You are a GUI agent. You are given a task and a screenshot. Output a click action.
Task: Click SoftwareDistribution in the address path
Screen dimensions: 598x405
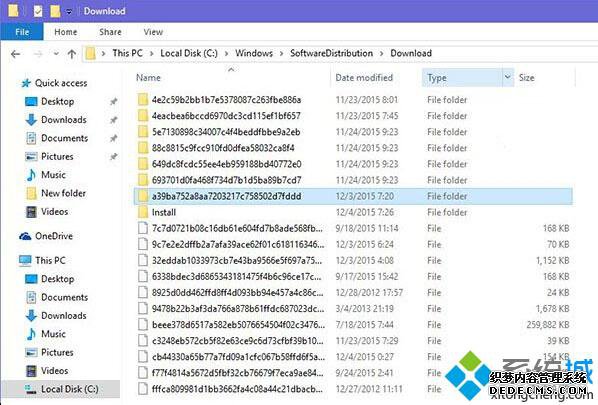[331, 53]
